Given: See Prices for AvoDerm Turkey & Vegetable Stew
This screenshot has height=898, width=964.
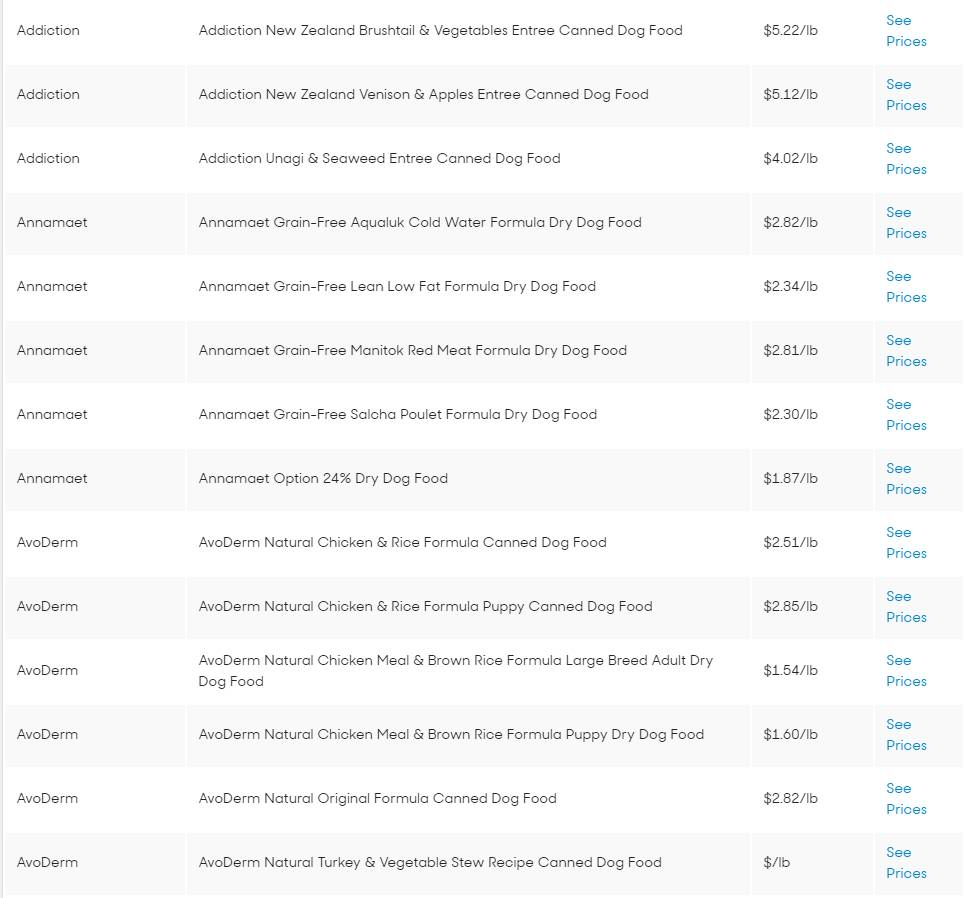Looking at the screenshot, I should [906, 862].
